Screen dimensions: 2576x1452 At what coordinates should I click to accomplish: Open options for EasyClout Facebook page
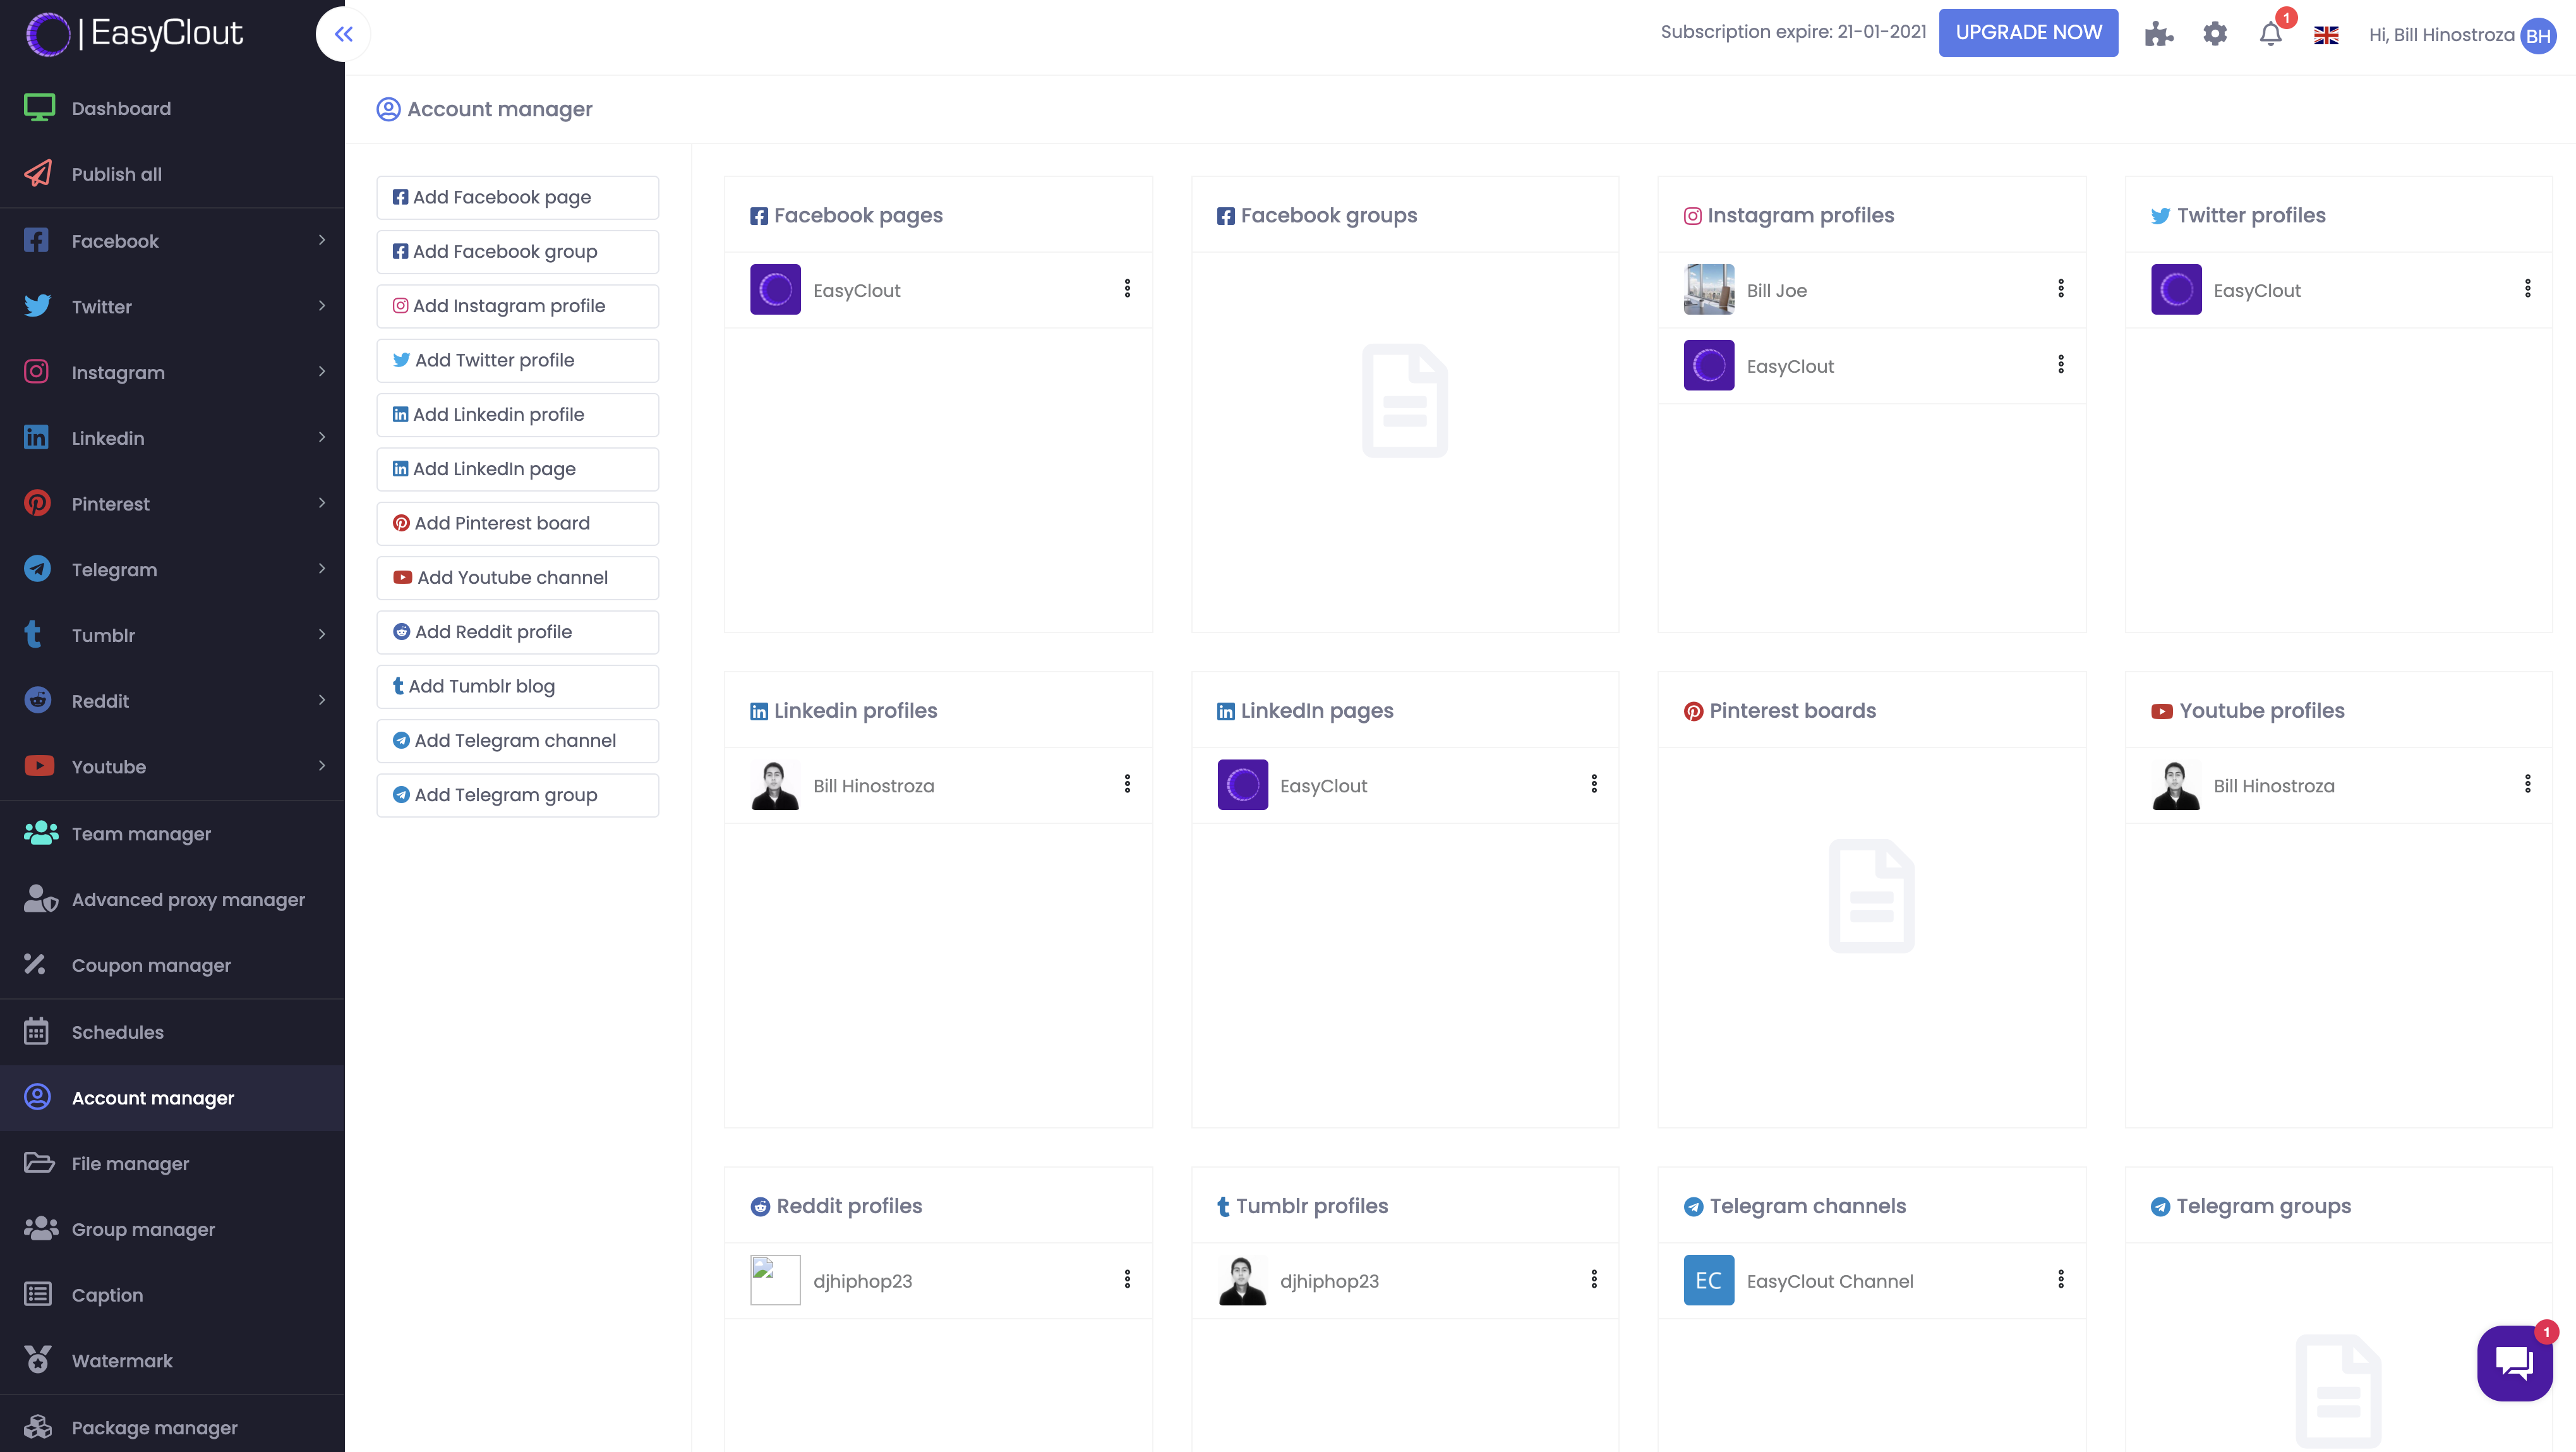point(1127,288)
